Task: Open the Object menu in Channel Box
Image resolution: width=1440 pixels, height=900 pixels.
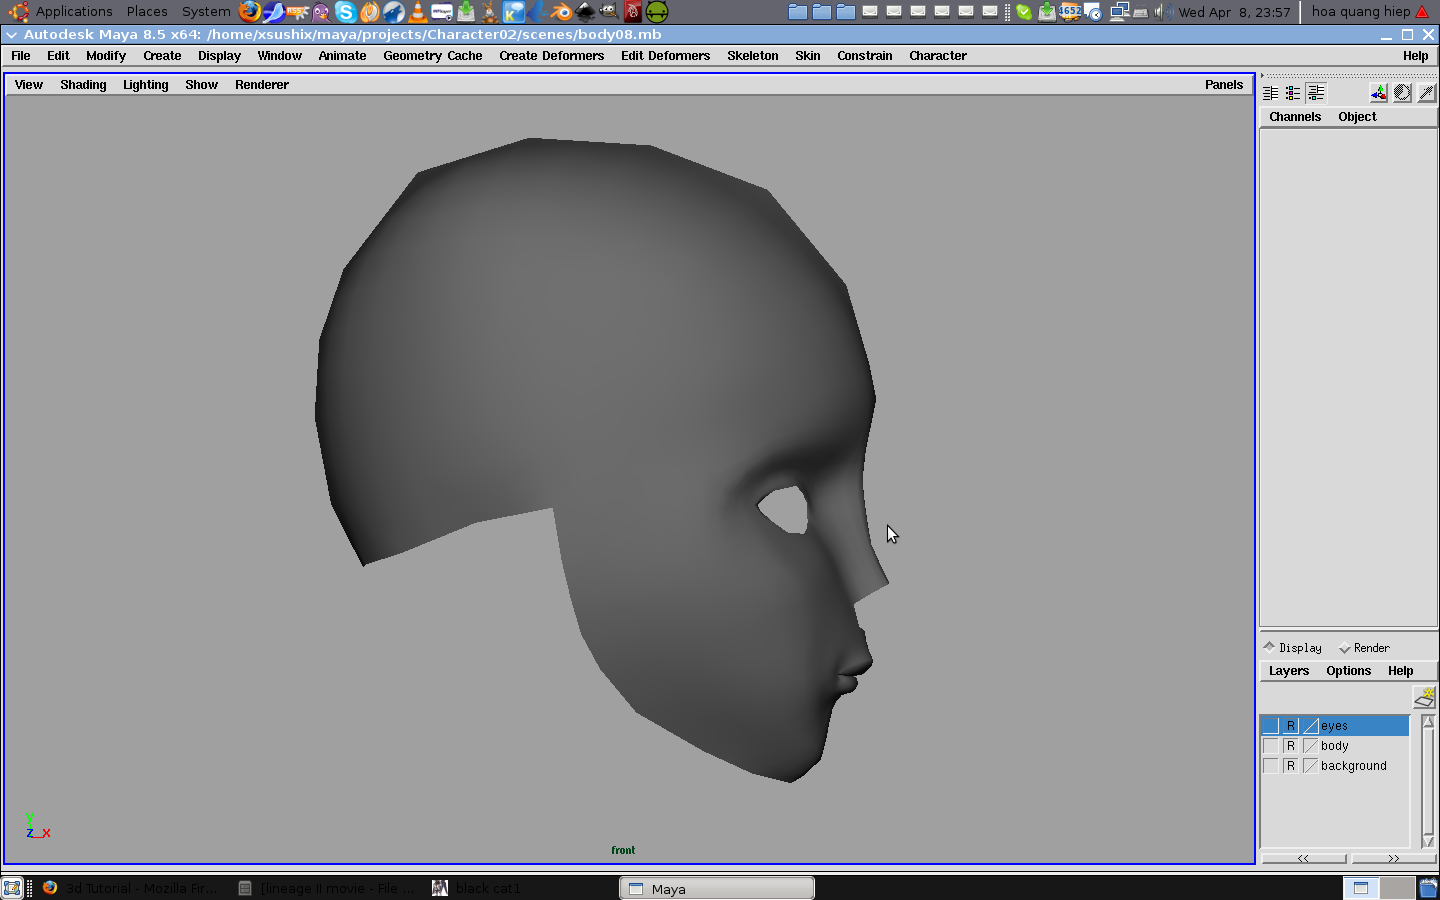Action: tap(1357, 117)
